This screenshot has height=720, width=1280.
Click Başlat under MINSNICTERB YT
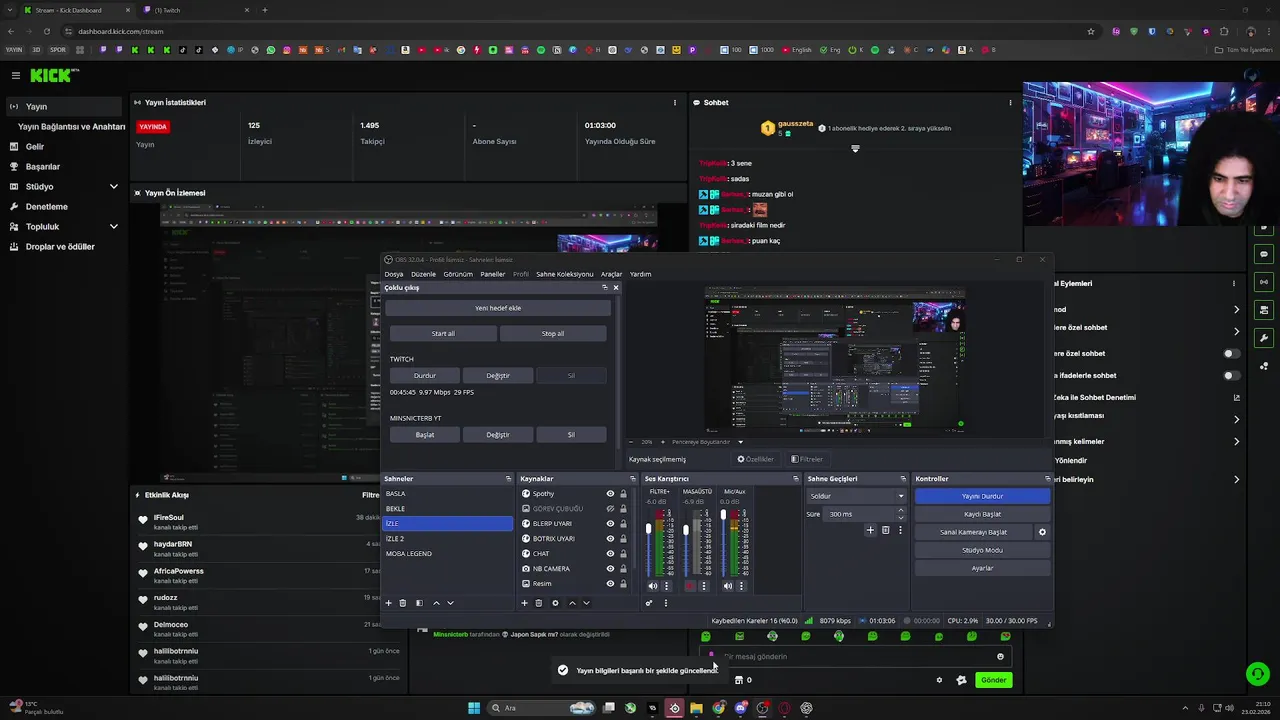click(x=425, y=435)
